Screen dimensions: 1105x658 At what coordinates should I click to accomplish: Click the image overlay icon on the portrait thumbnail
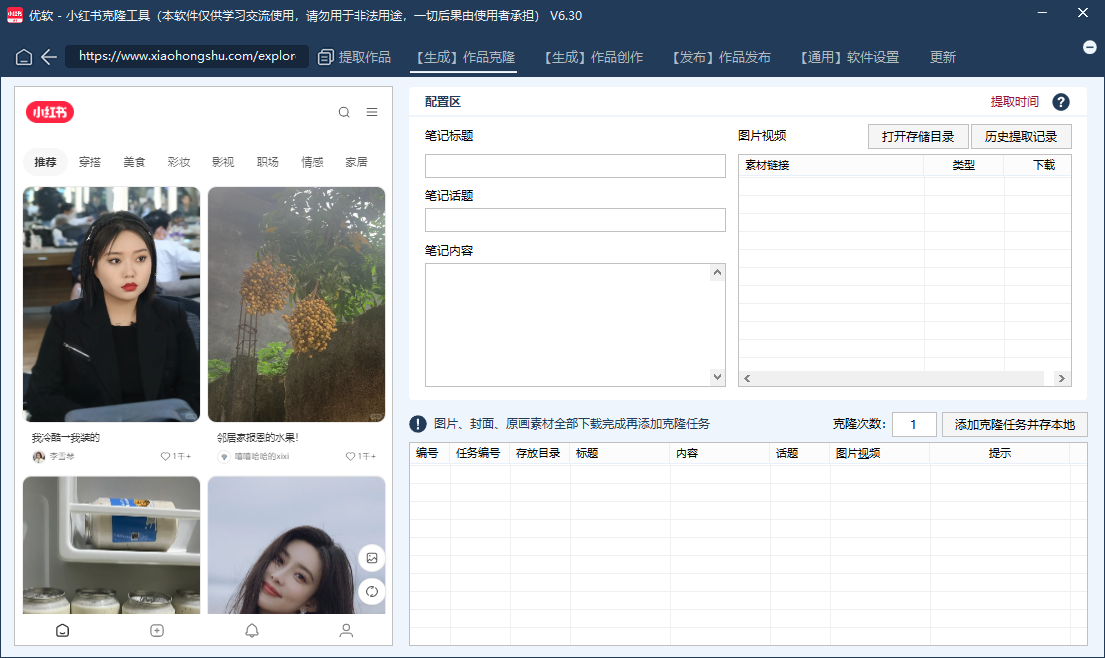(x=371, y=559)
